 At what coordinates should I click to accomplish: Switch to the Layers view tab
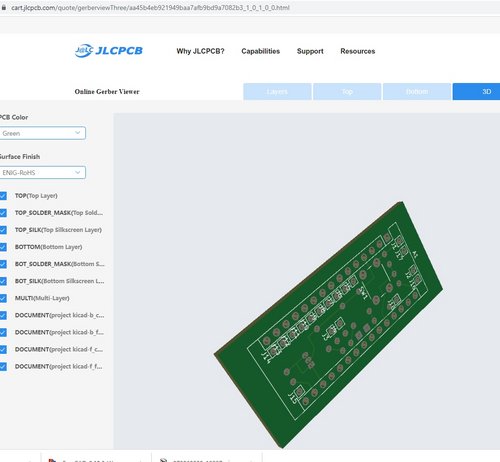tap(277, 92)
